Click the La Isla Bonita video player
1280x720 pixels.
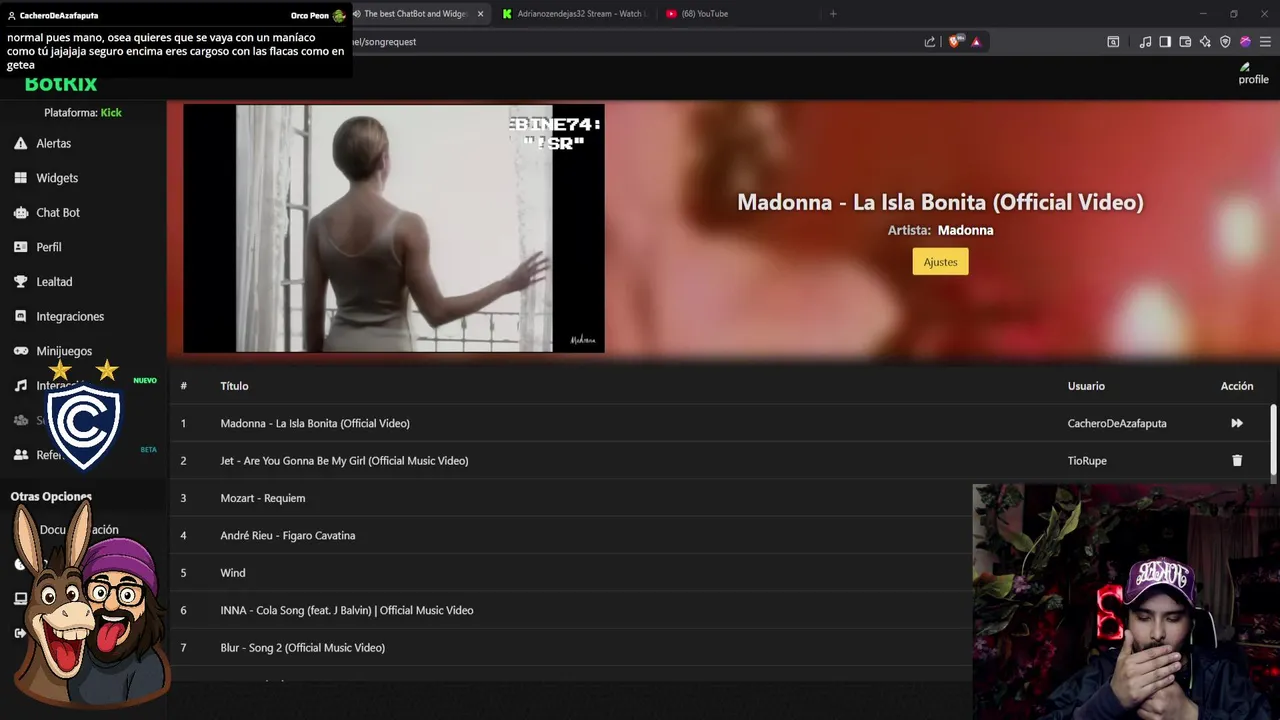(394, 228)
